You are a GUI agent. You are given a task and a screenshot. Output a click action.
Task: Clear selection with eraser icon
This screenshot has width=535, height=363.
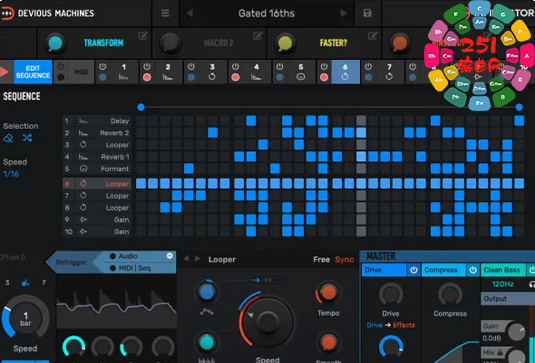tap(8, 138)
